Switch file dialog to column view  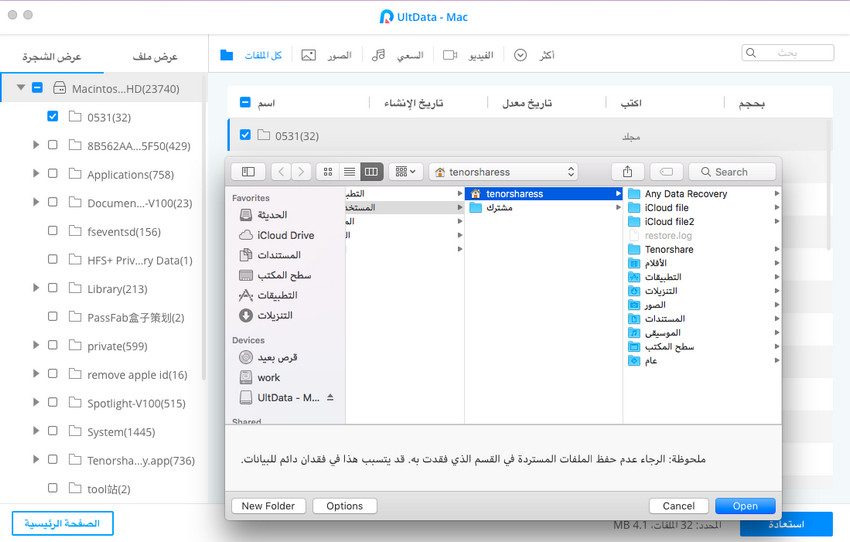click(371, 172)
